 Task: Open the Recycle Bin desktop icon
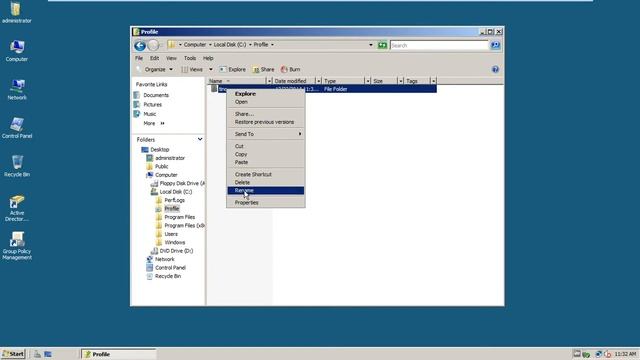click(17, 166)
